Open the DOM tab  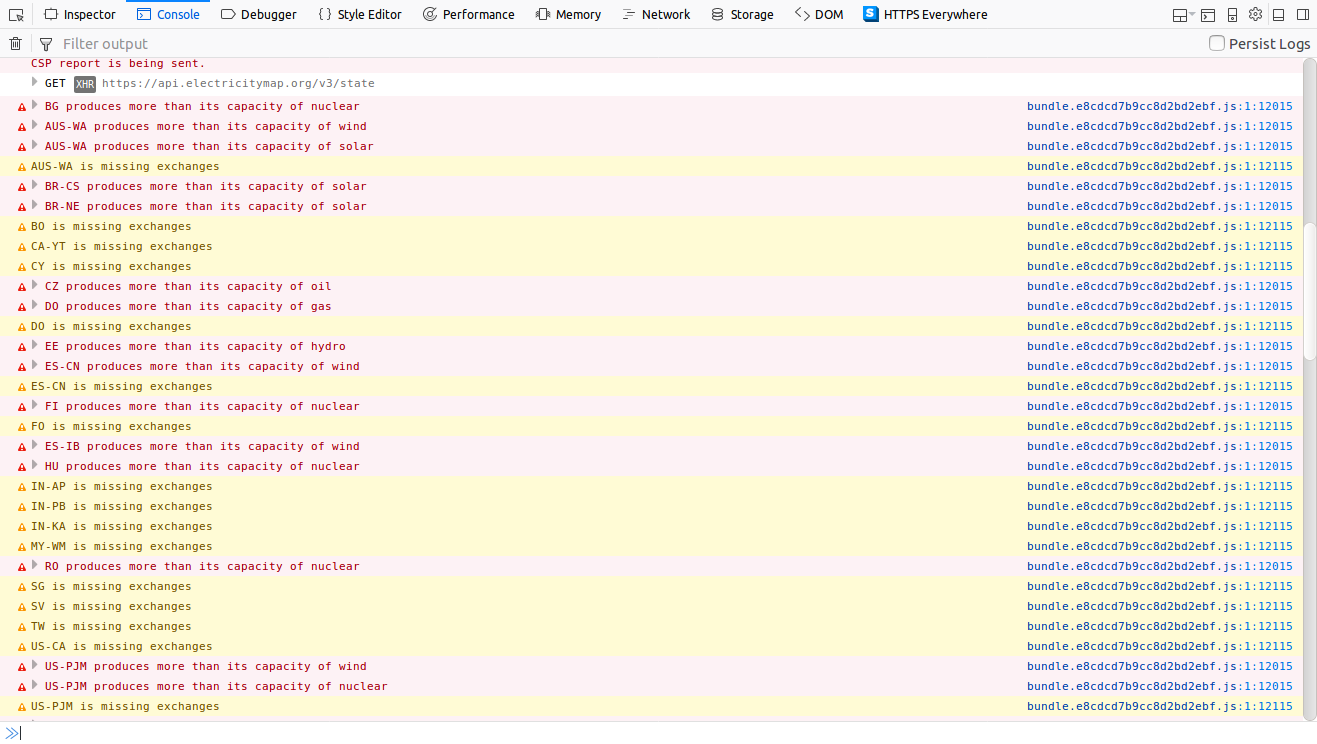click(819, 15)
